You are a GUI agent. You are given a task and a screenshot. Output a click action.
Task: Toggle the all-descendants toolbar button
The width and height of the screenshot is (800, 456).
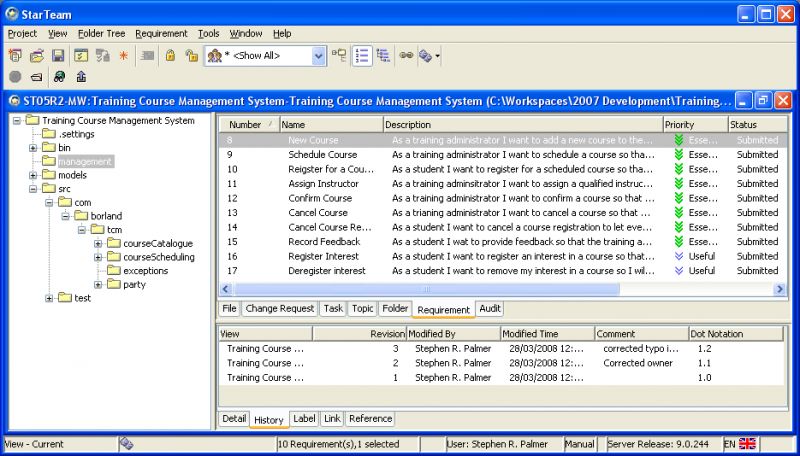point(340,56)
